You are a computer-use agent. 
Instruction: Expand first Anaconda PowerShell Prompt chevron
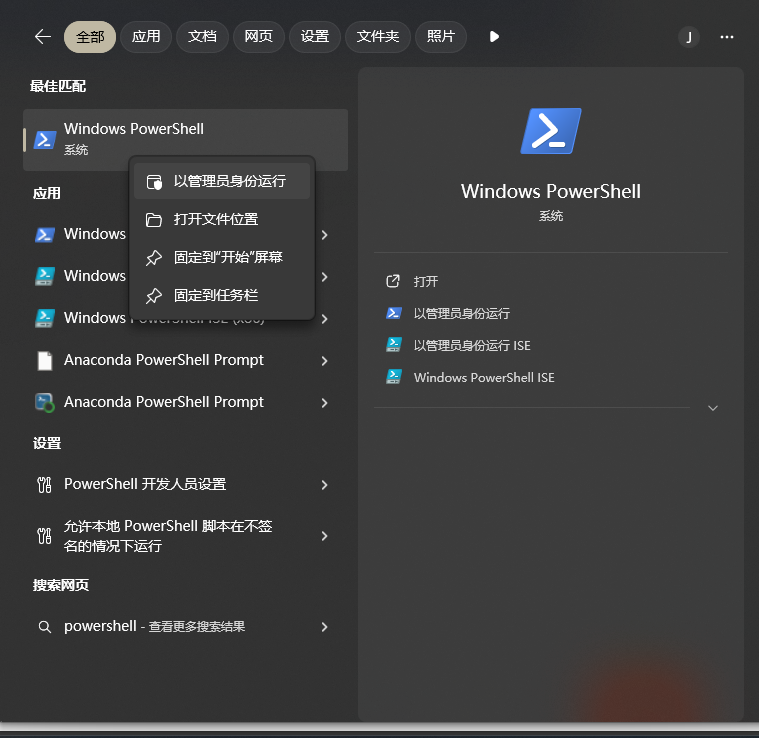(324, 361)
